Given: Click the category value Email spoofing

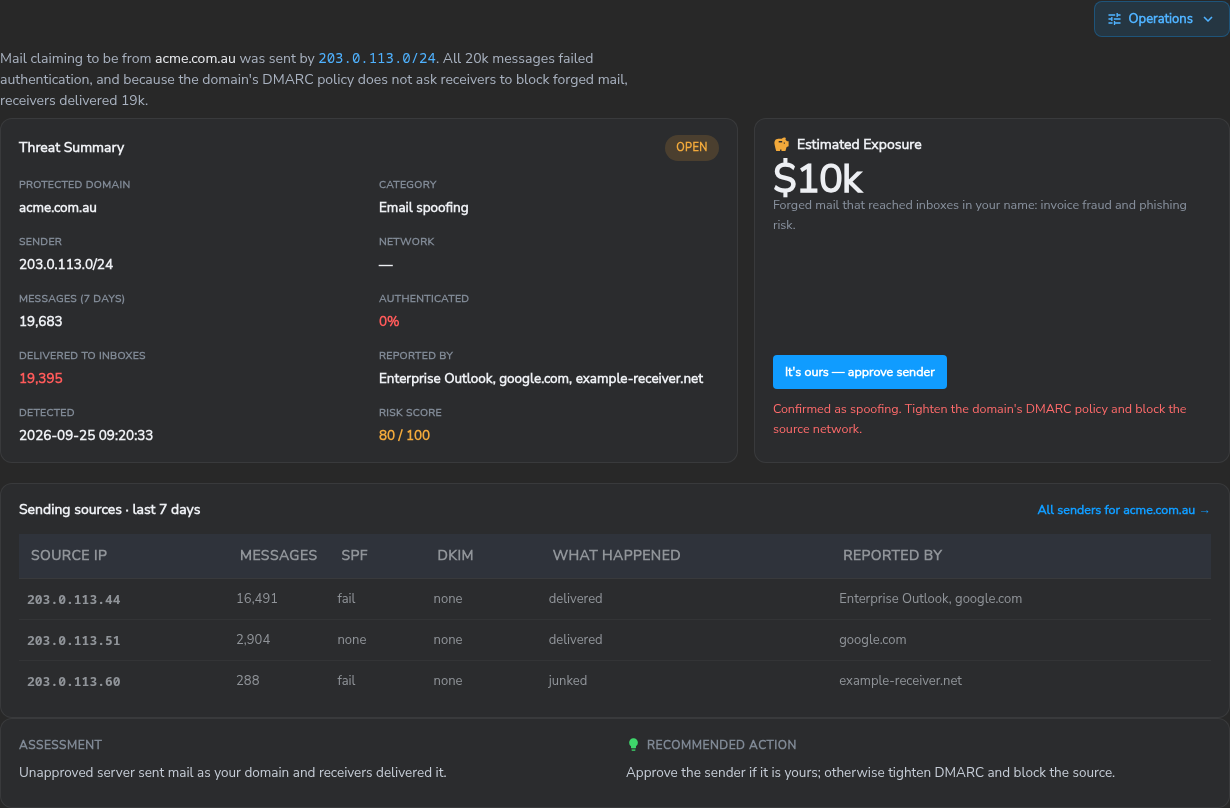Looking at the screenshot, I should coord(423,208).
